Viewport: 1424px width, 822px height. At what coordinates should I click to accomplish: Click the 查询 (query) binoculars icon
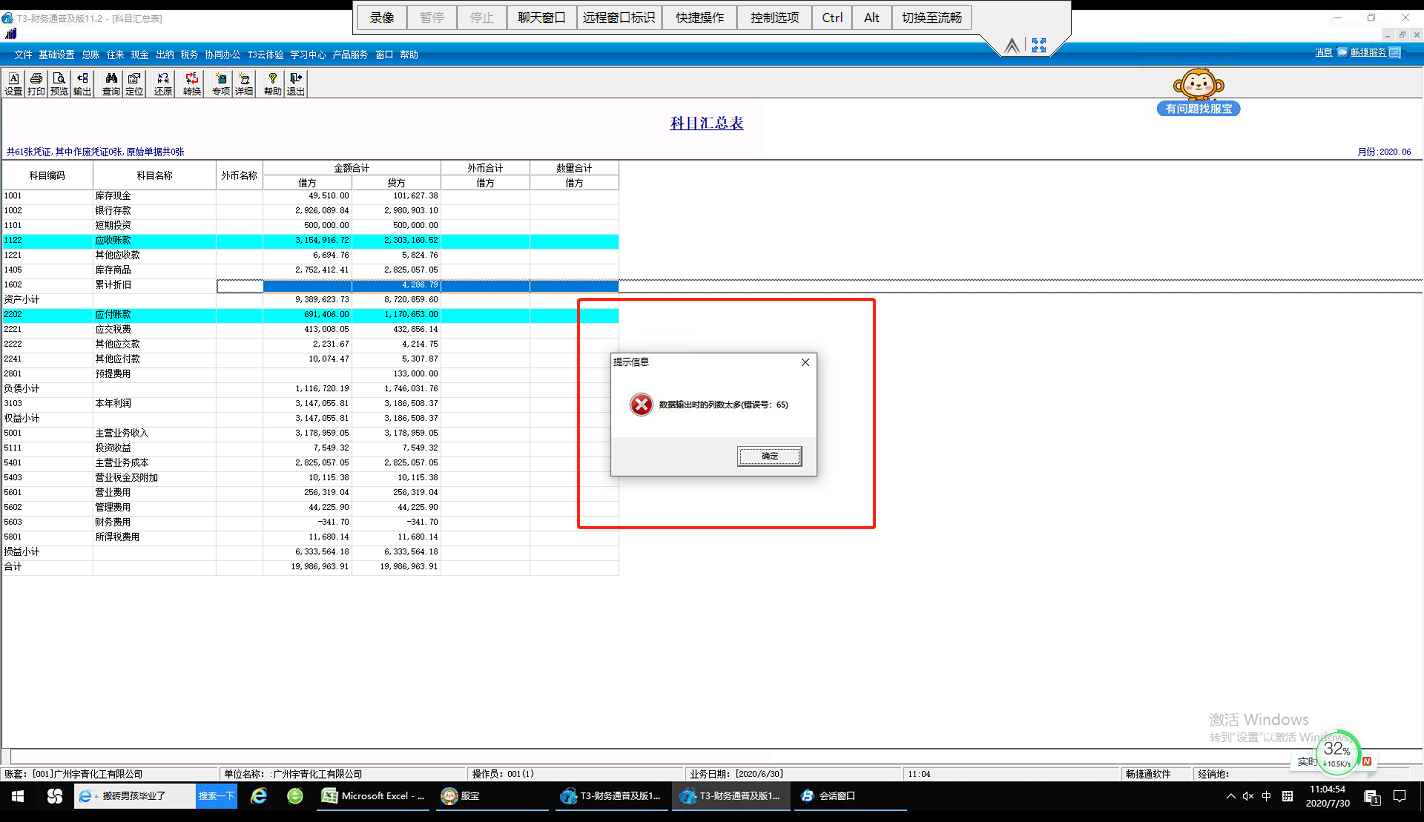coord(111,84)
